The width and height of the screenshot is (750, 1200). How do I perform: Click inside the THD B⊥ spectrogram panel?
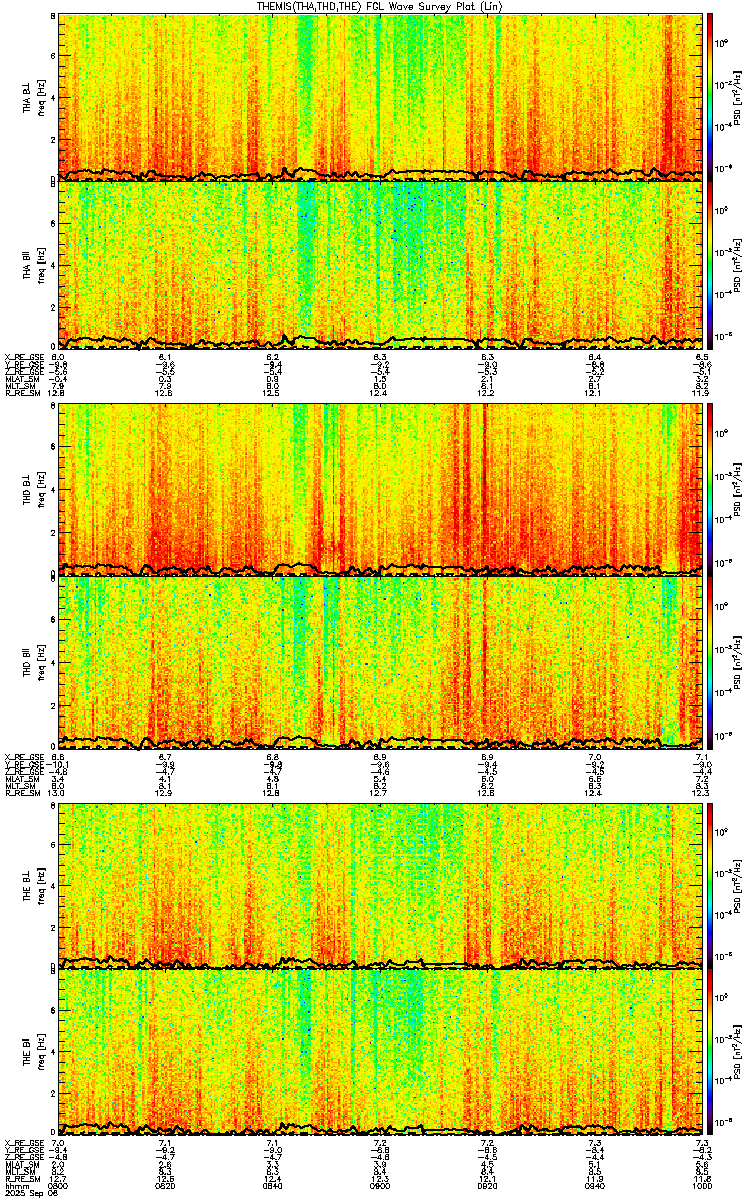(x=382, y=489)
